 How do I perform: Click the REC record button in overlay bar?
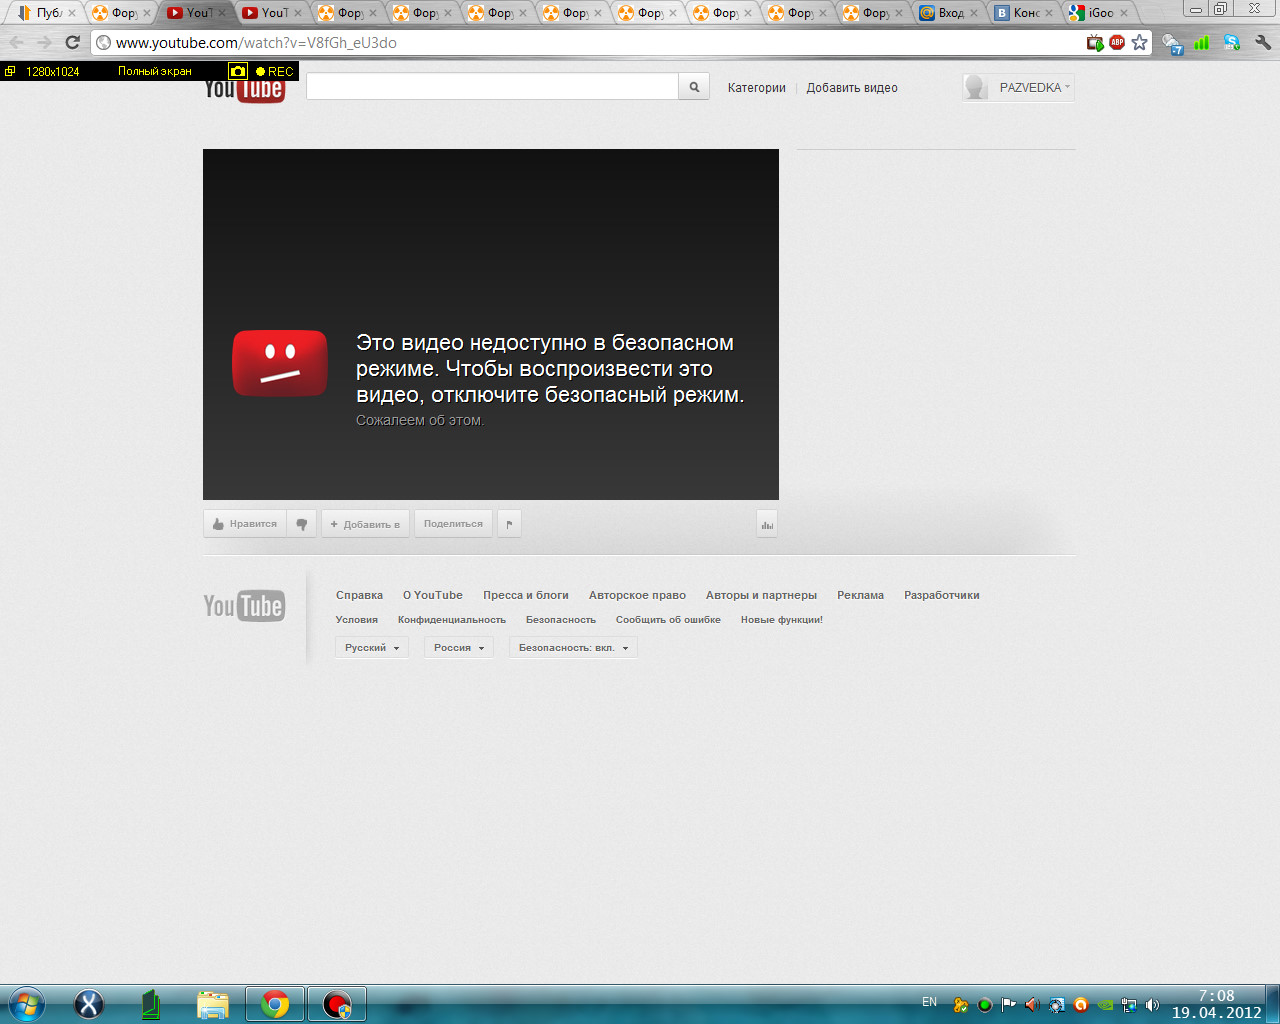click(274, 71)
